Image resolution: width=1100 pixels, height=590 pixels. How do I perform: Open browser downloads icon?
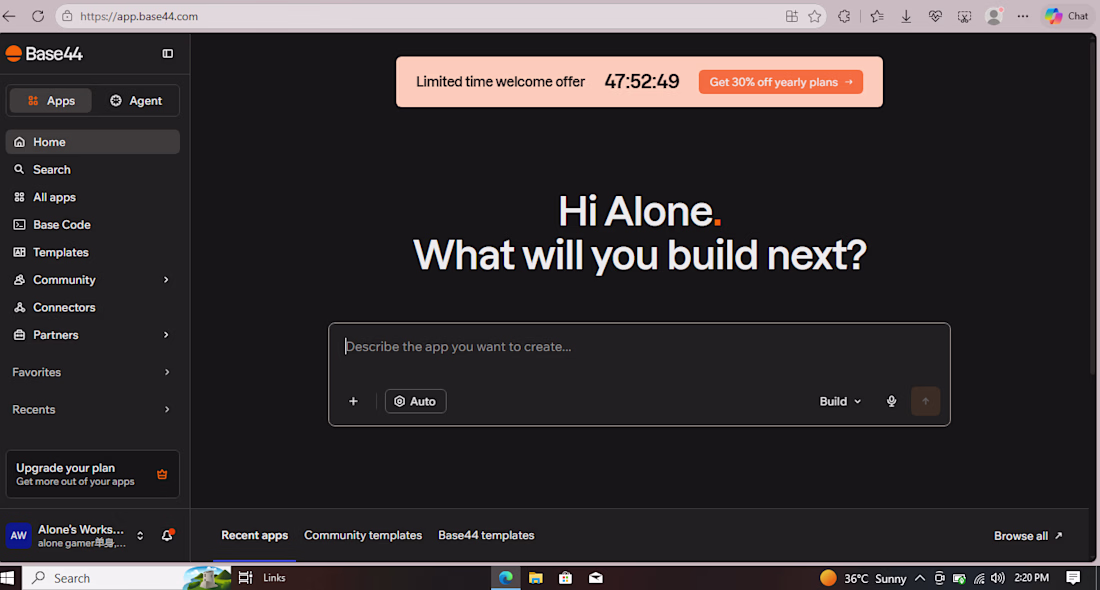point(906,16)
